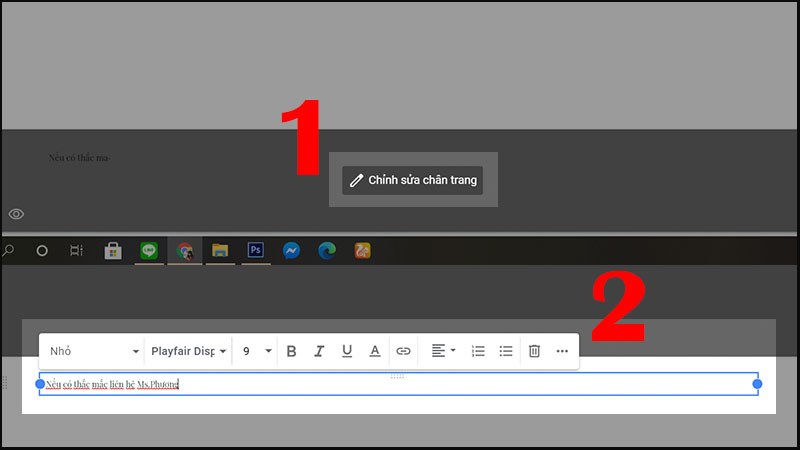The height and width of the screenshot is (450, 800).
Task: Open the "Nhỏ" text style dropdown
Action: pyautogui.click(x=94, y=351)
